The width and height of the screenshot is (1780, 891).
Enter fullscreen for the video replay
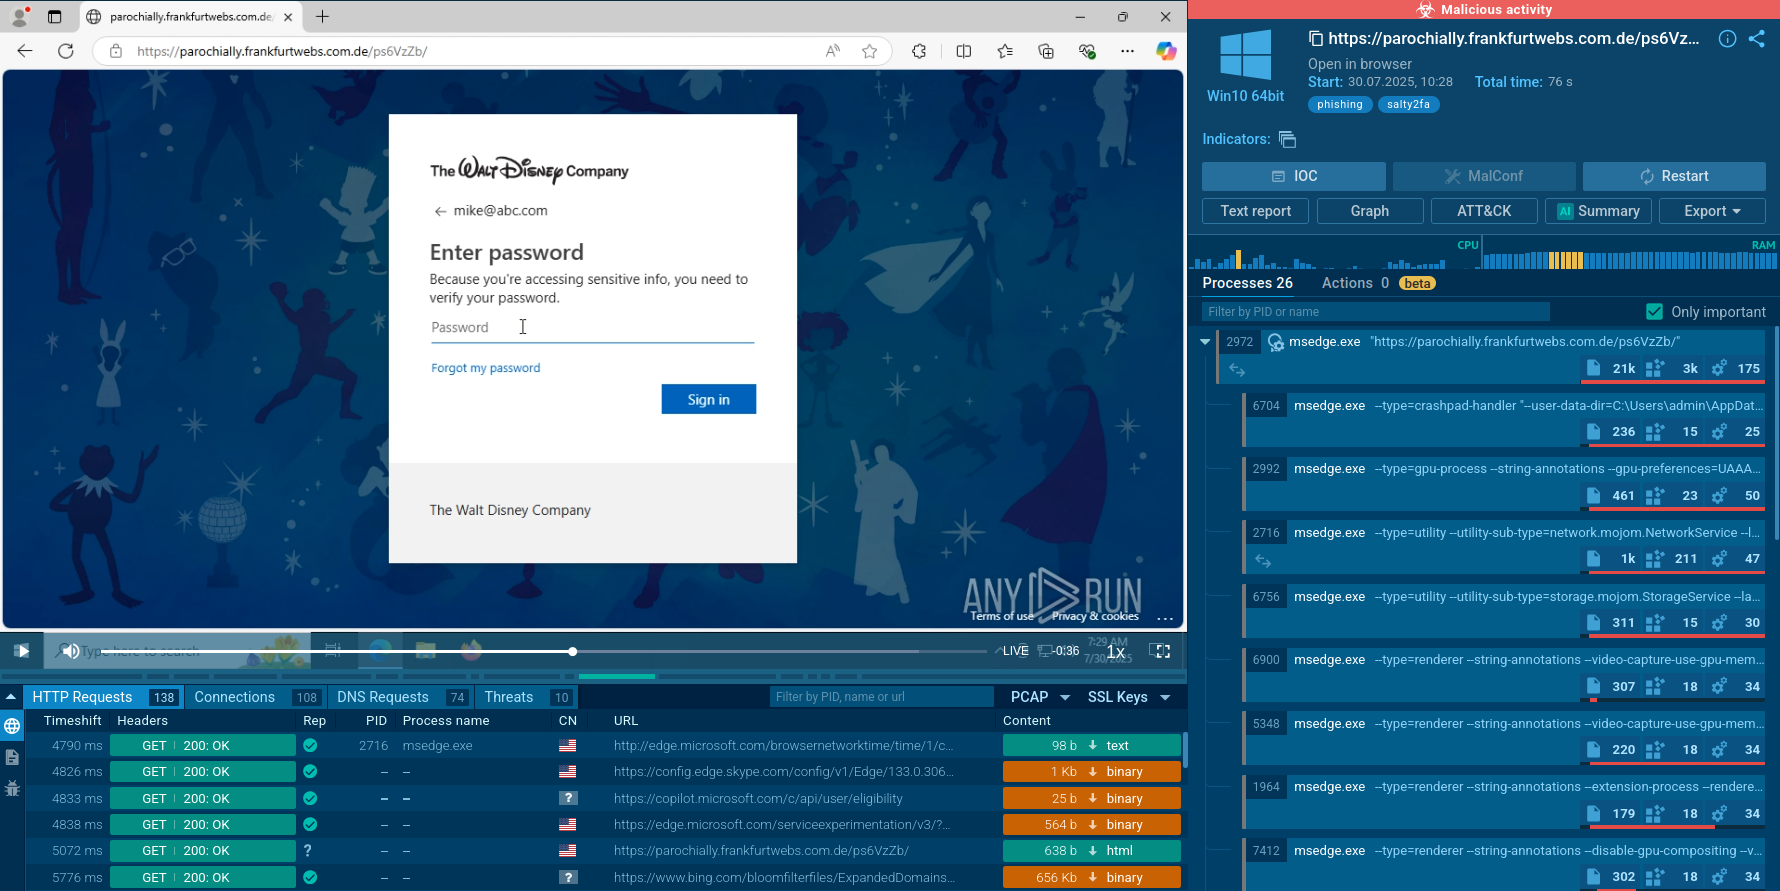pyautogui.click(x=1160, y=651)
